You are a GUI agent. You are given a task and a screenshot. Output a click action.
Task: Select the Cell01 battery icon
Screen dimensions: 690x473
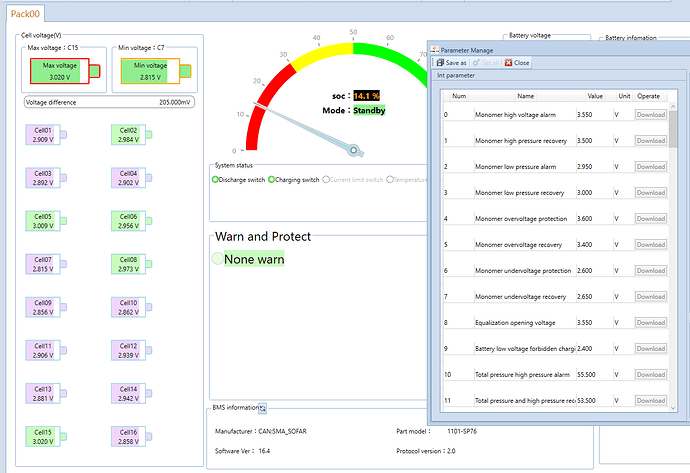[46, 135]
